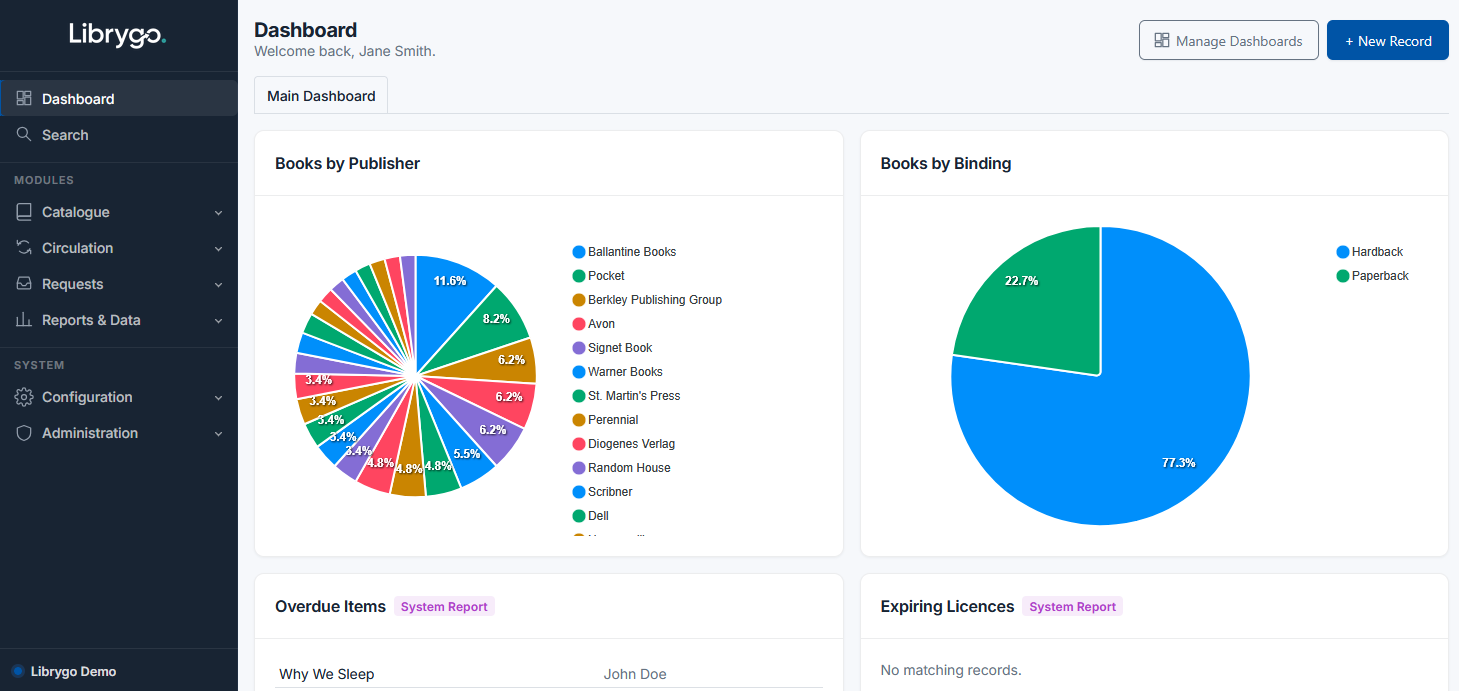Toggle Hardback legend swatch
Image resolution: width=1459 pixels, height=691 pixels.
pos(1342,252)
